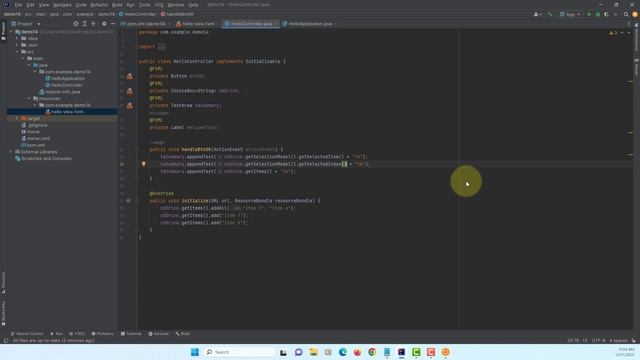Select module-info.java in project tree
Screen dimensions: 640x360
point(60,92)
